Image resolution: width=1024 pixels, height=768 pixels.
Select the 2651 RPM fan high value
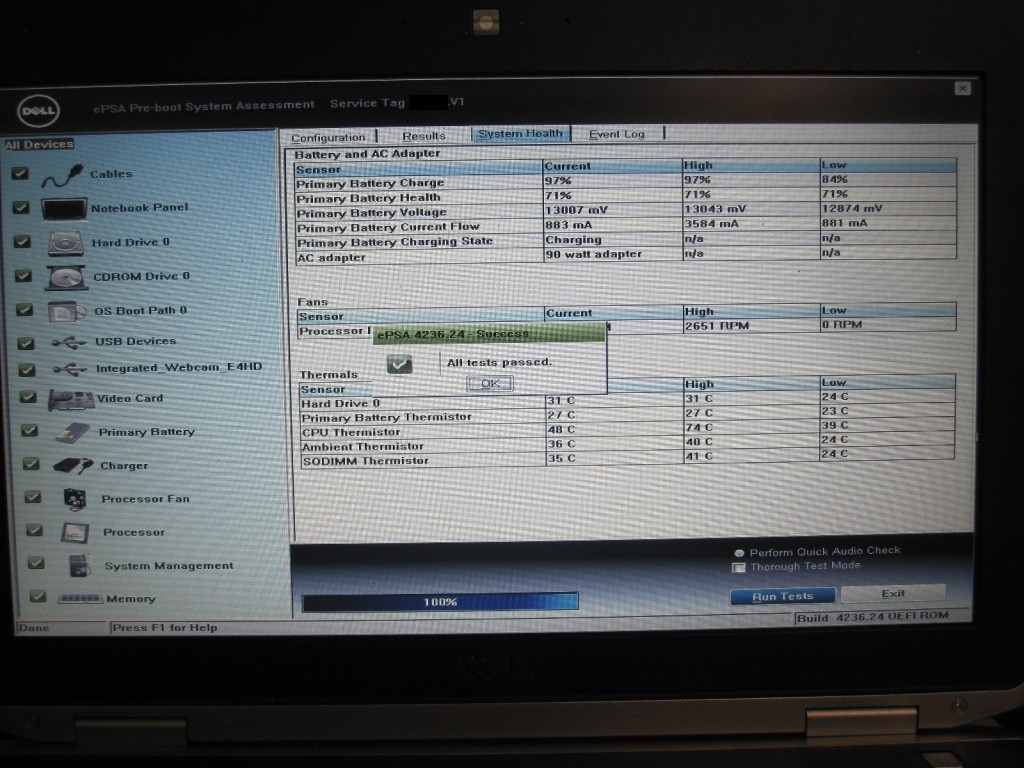tap(717, 326)
